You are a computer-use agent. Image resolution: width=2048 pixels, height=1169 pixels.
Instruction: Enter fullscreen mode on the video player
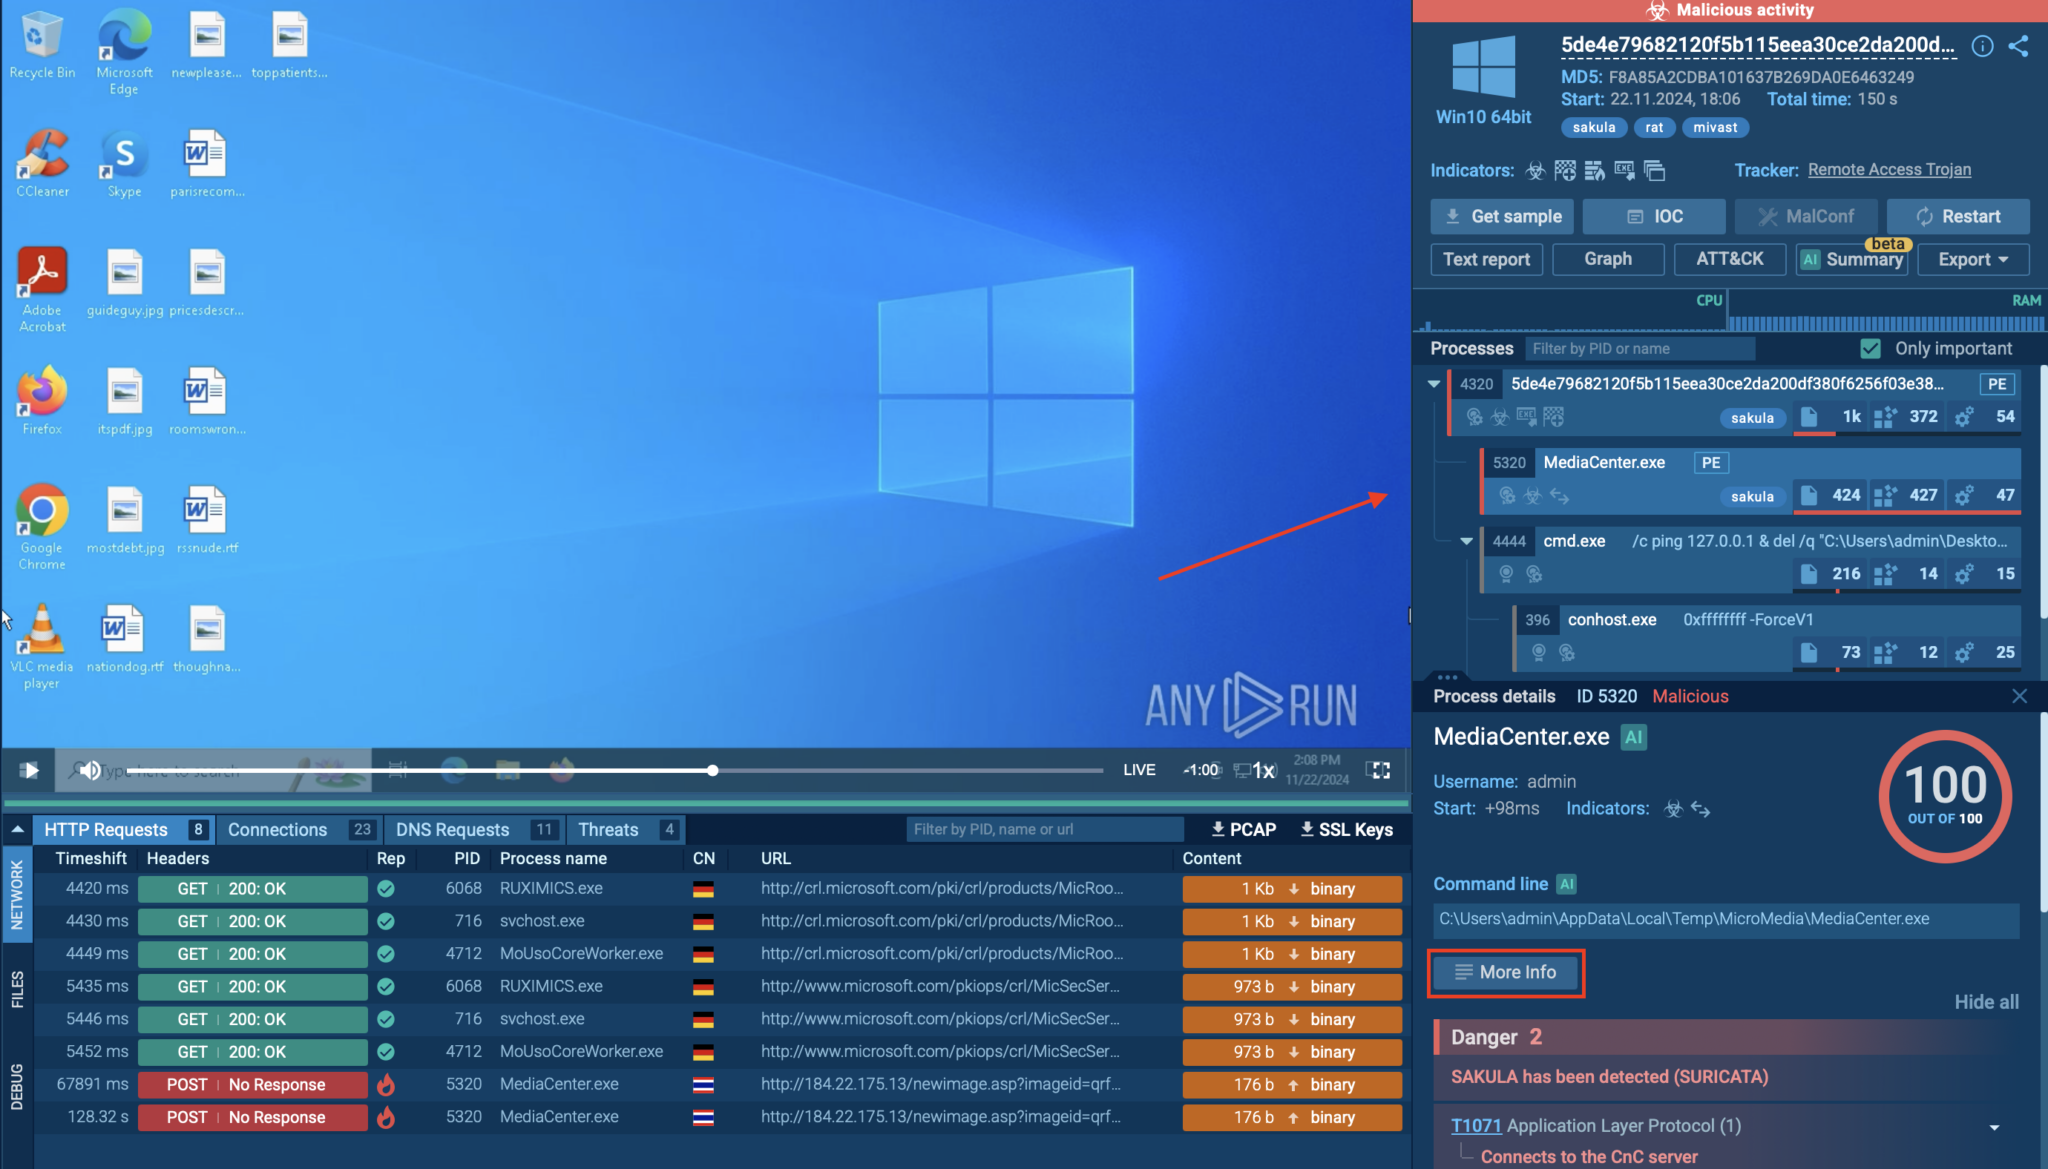1379,770
